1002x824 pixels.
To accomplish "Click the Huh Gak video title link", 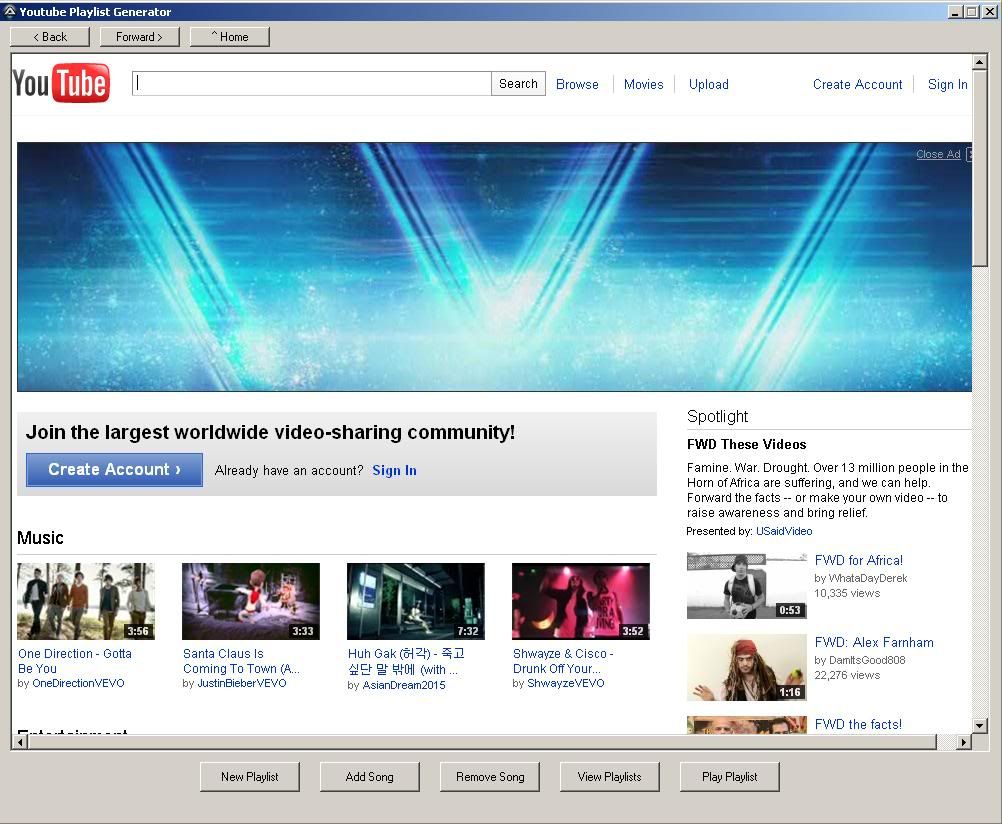I will click(x=406, y=662).
